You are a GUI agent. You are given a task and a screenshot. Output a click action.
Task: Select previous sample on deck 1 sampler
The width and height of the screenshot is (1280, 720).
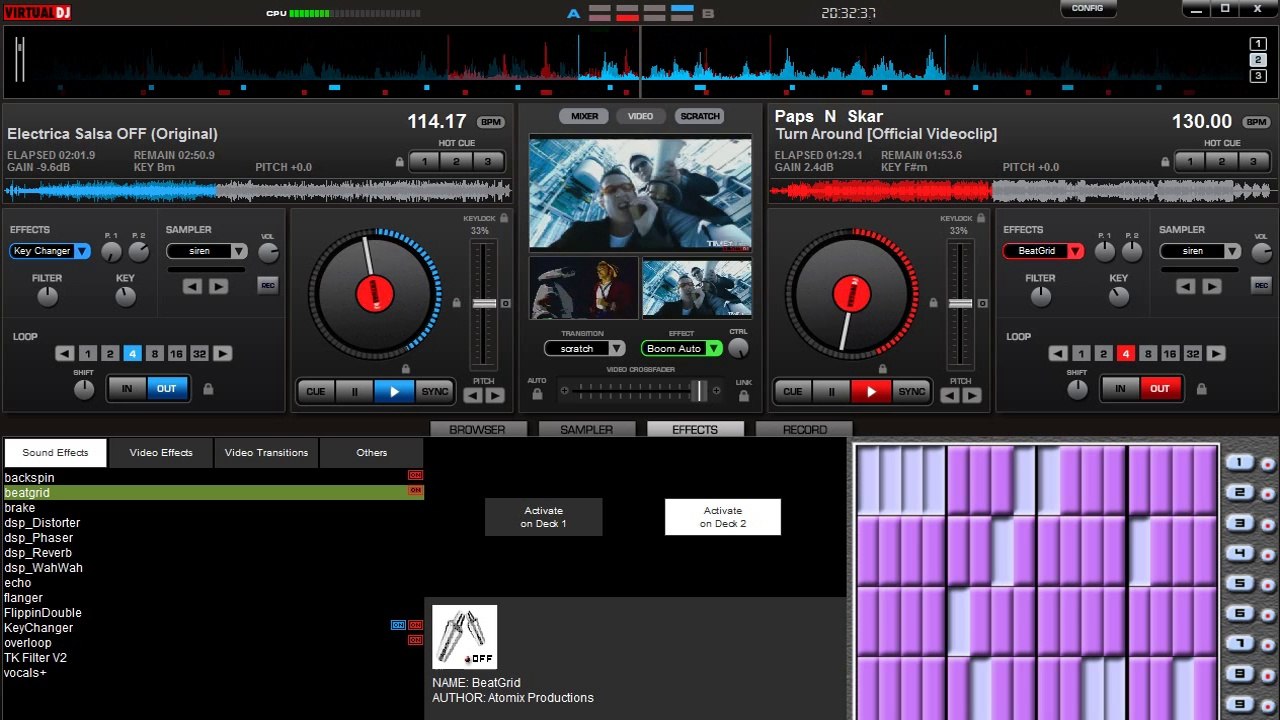192,286
